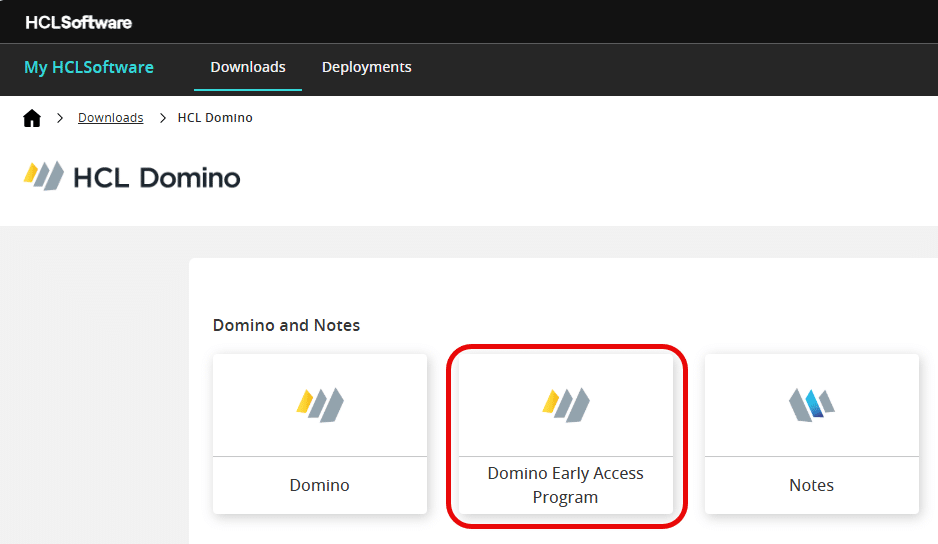
Task: Click the Domino Early Access Program tile icon
Action: coord(566,404)
